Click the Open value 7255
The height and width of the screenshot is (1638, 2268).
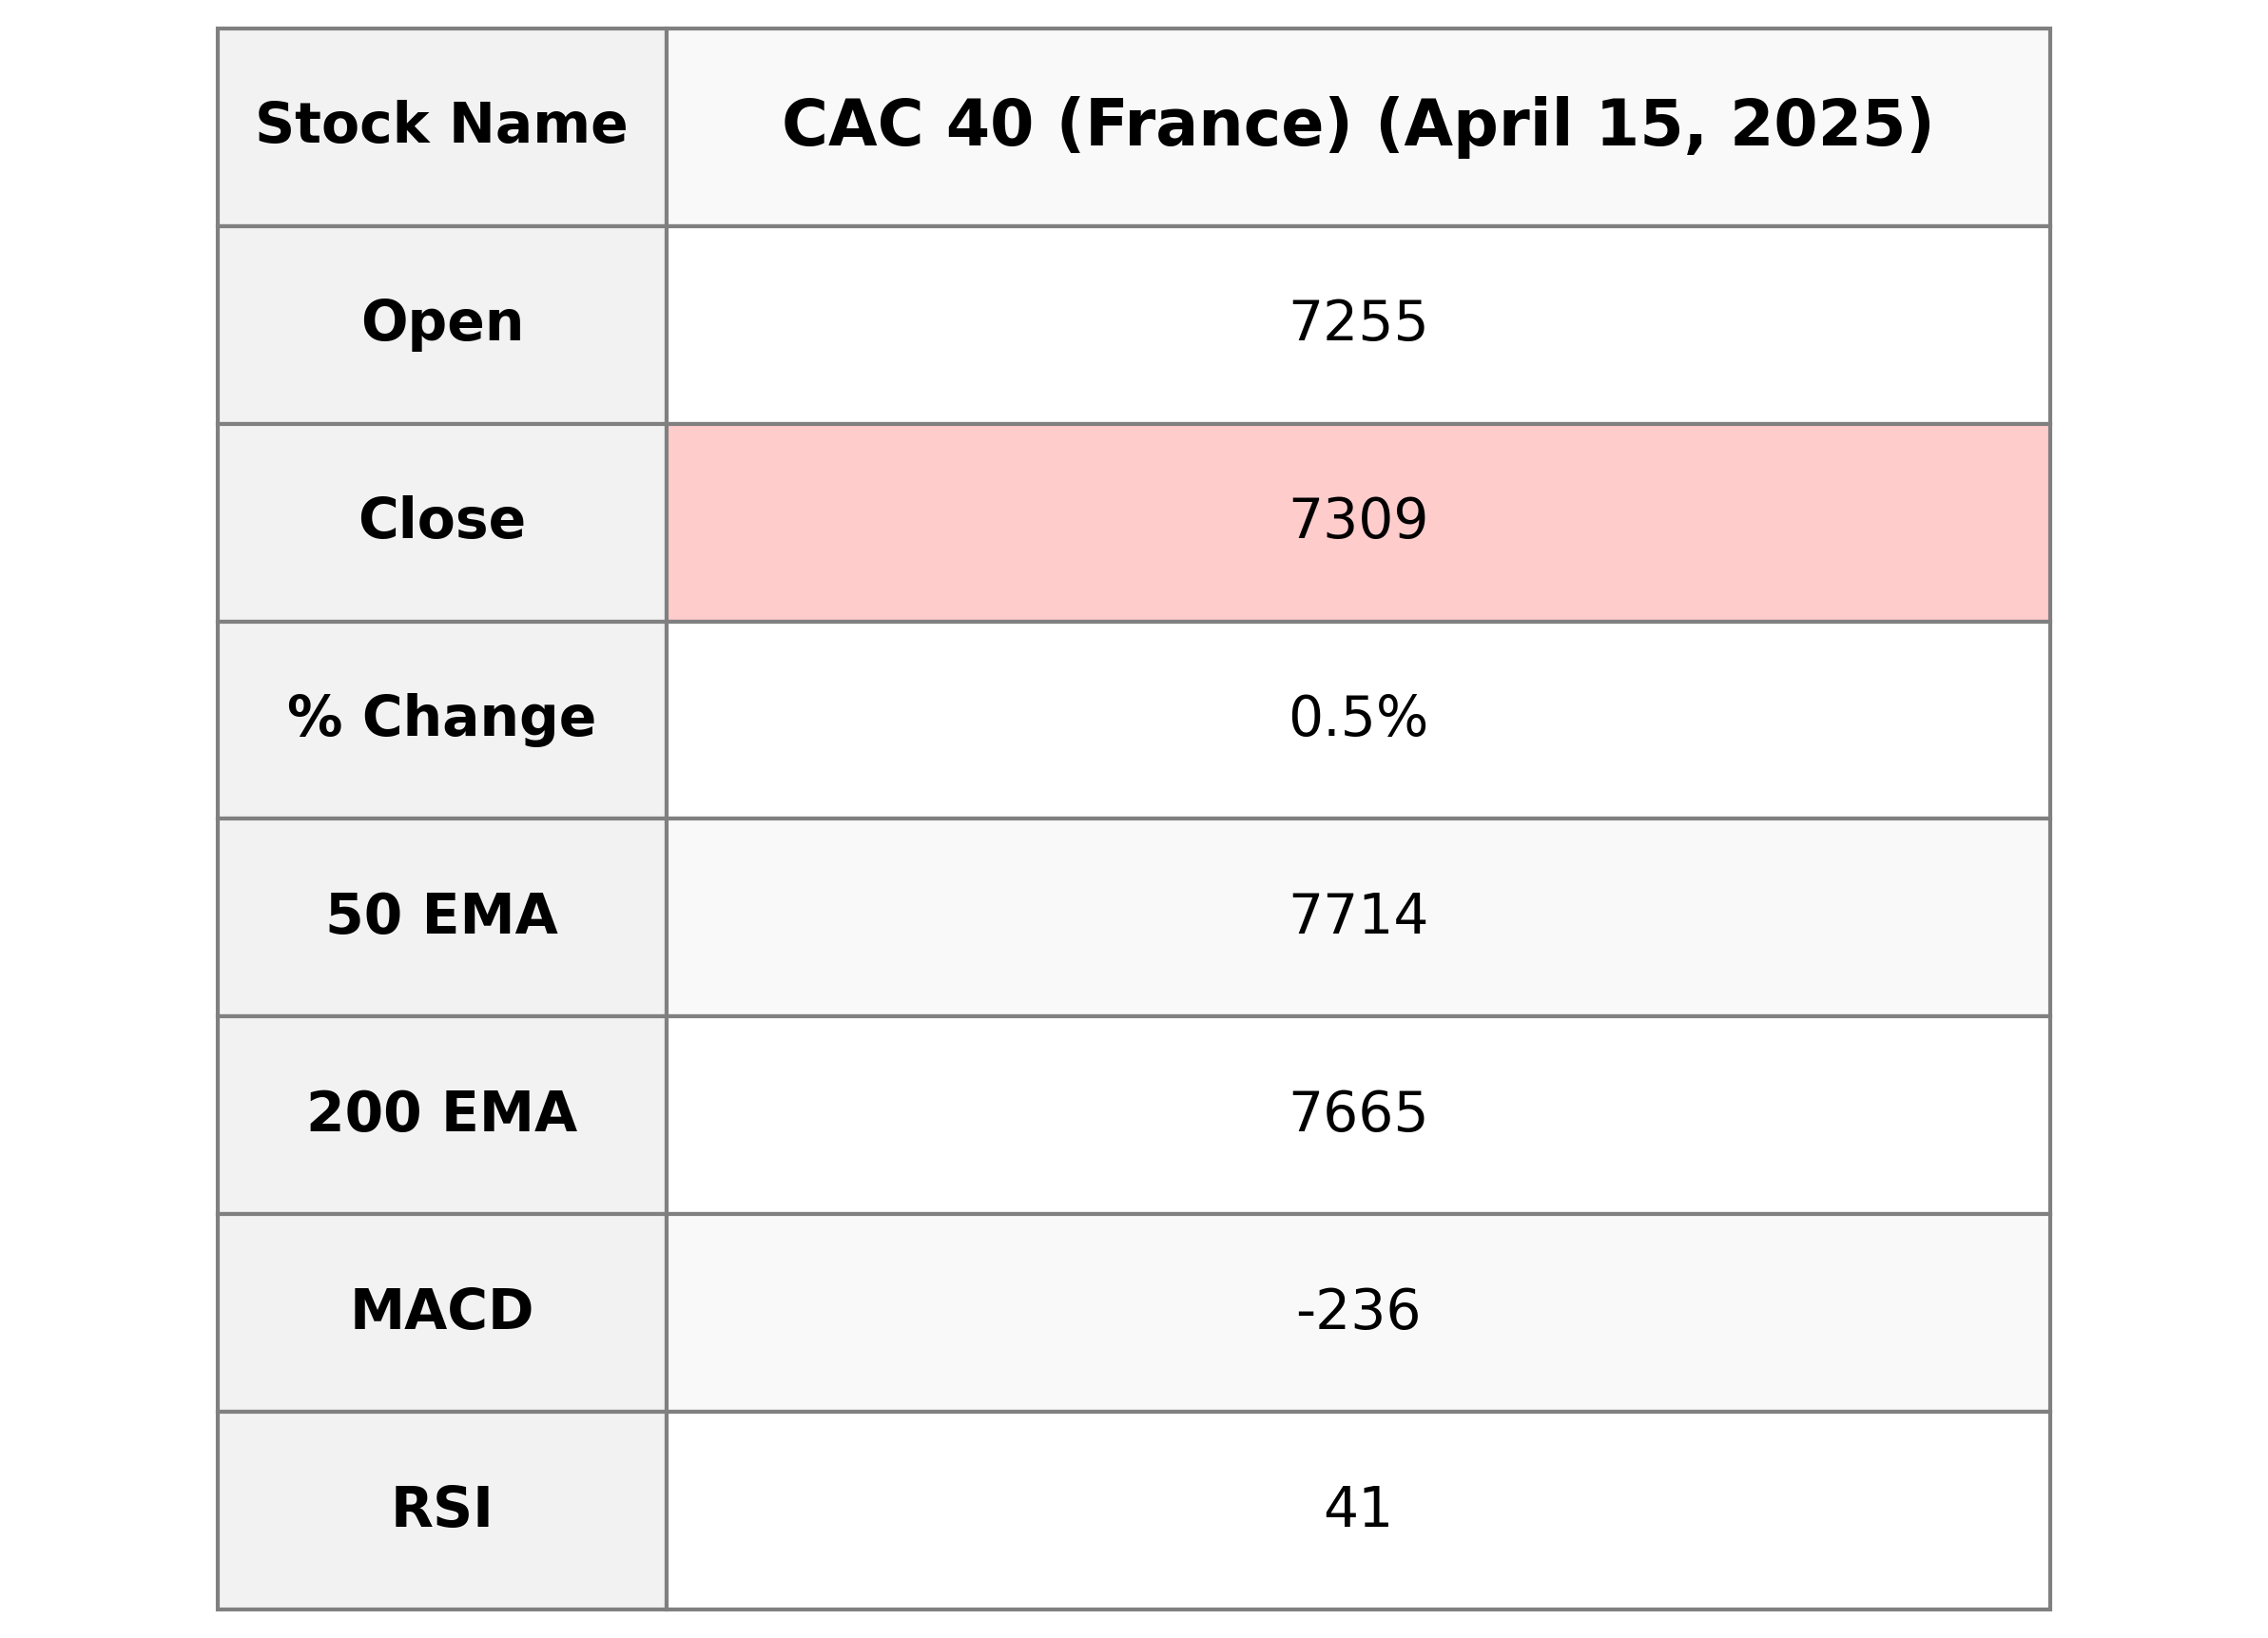[1357, 323]
